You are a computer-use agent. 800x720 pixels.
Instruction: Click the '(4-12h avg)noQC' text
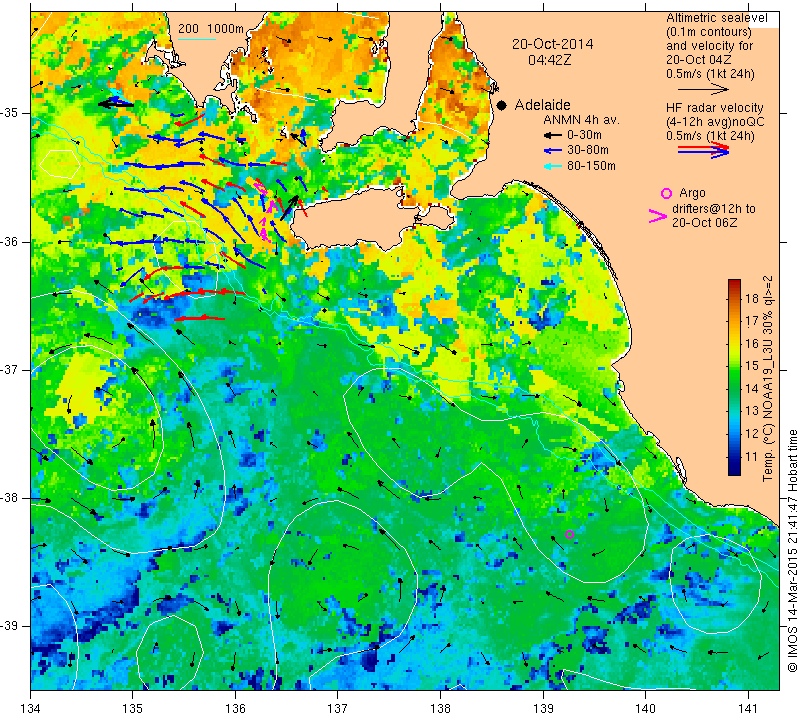(715, 122)
